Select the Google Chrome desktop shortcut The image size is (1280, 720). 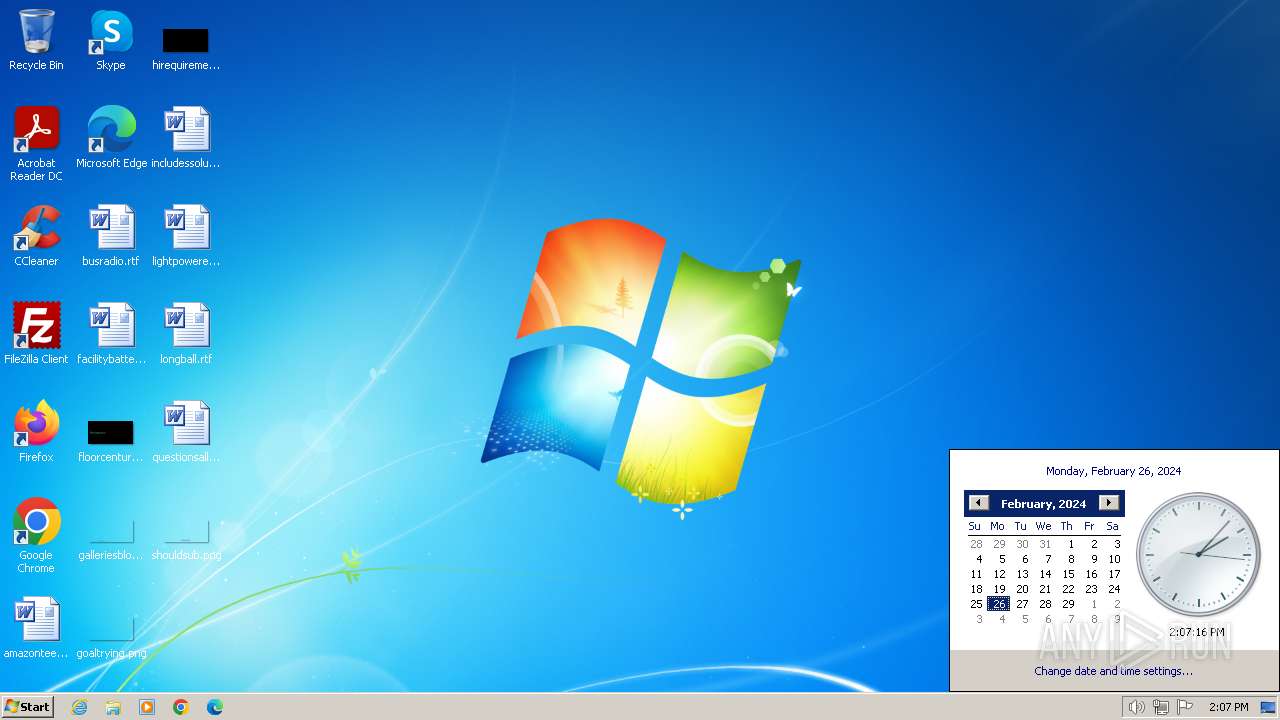tap(36, 536)
